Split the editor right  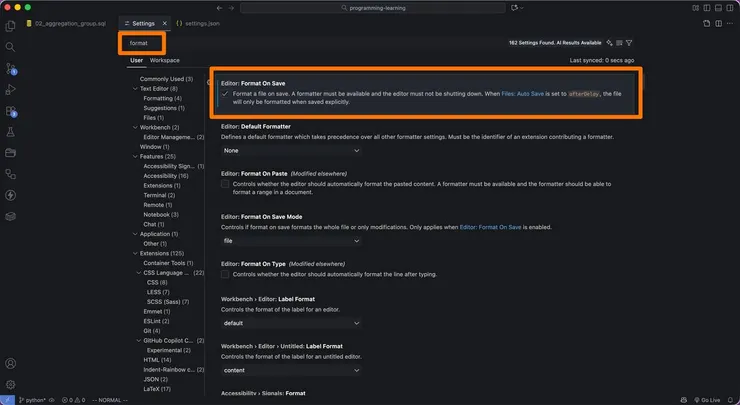tap(718, 24)
